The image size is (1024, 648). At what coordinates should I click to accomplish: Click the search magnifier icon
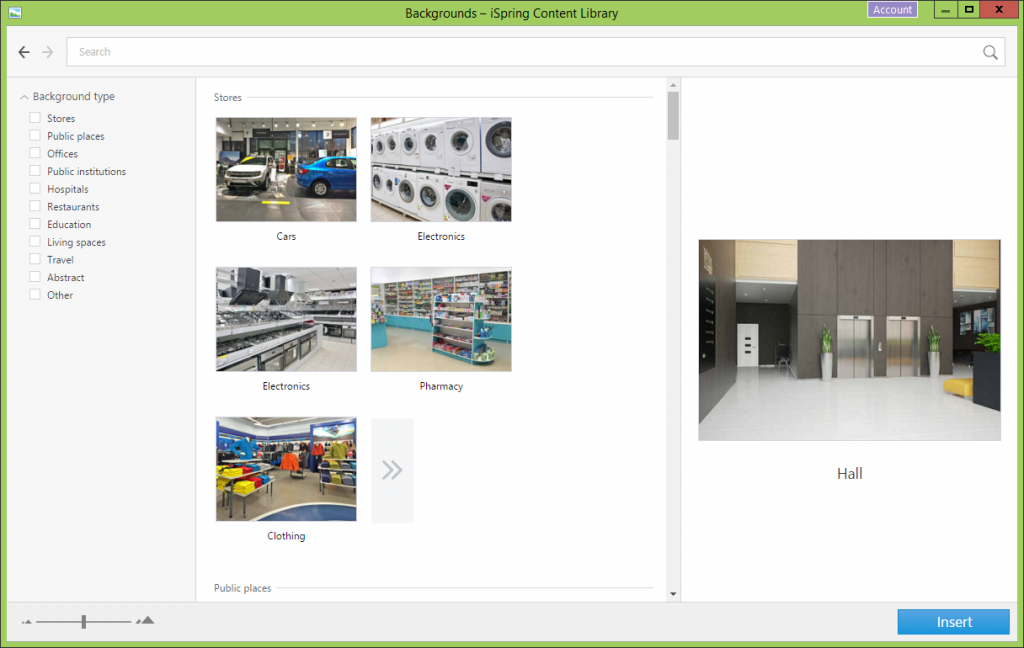click(x=989, y=51)
